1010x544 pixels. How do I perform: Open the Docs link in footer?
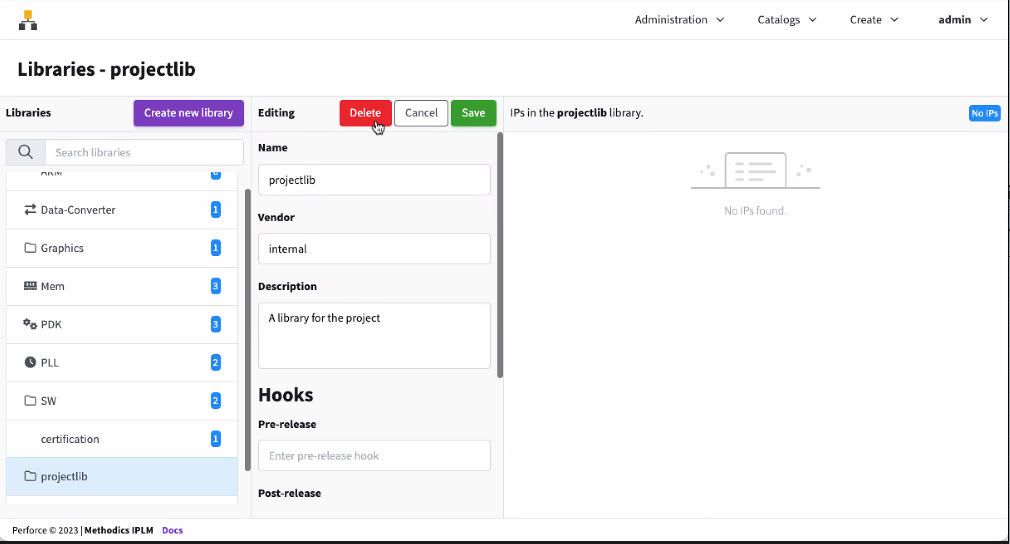click(x=172, y=530)
